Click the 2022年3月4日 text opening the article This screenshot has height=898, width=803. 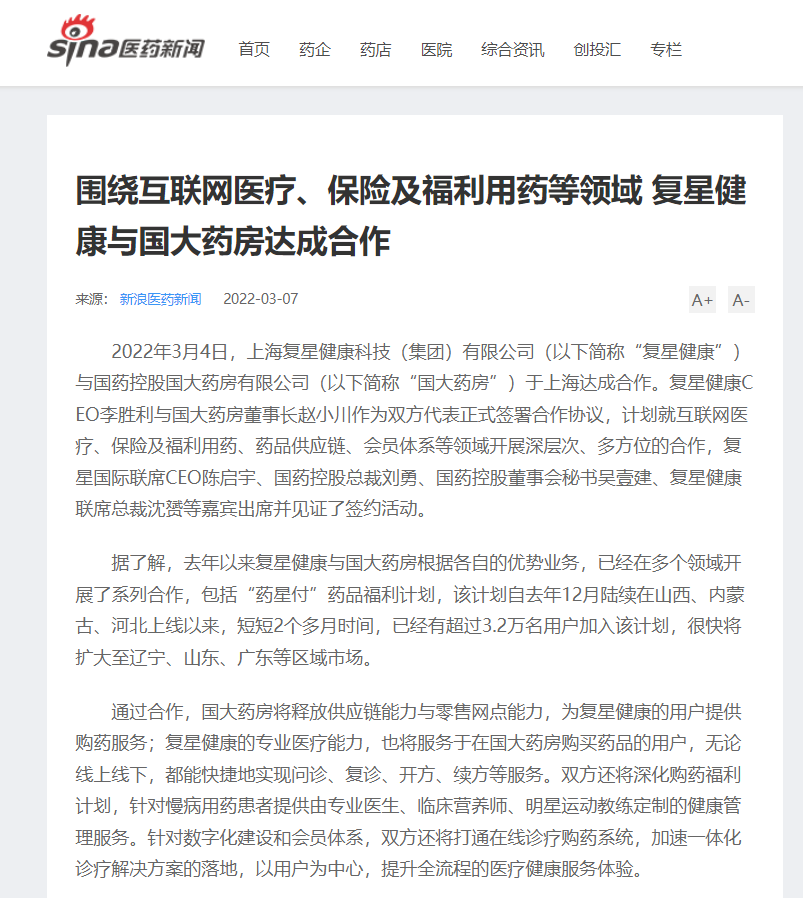click(170, 352)
